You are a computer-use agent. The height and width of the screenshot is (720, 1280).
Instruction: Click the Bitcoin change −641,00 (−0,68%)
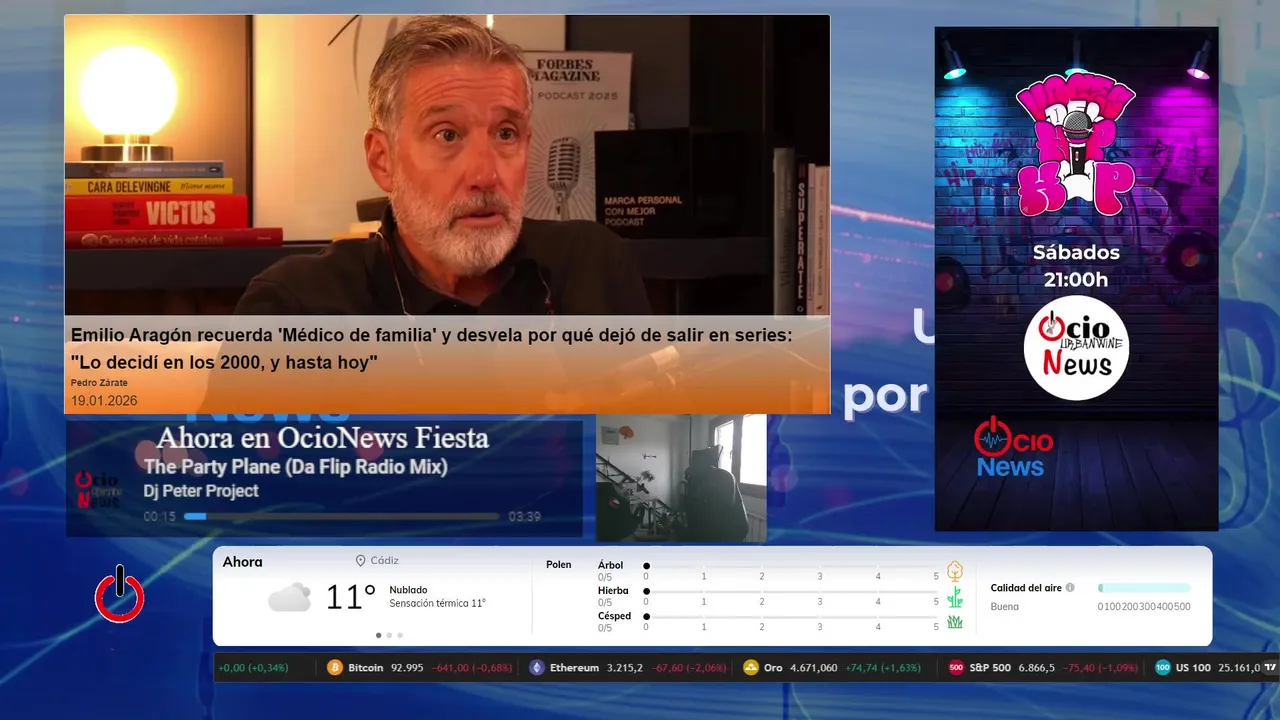(x=472, y=668)
